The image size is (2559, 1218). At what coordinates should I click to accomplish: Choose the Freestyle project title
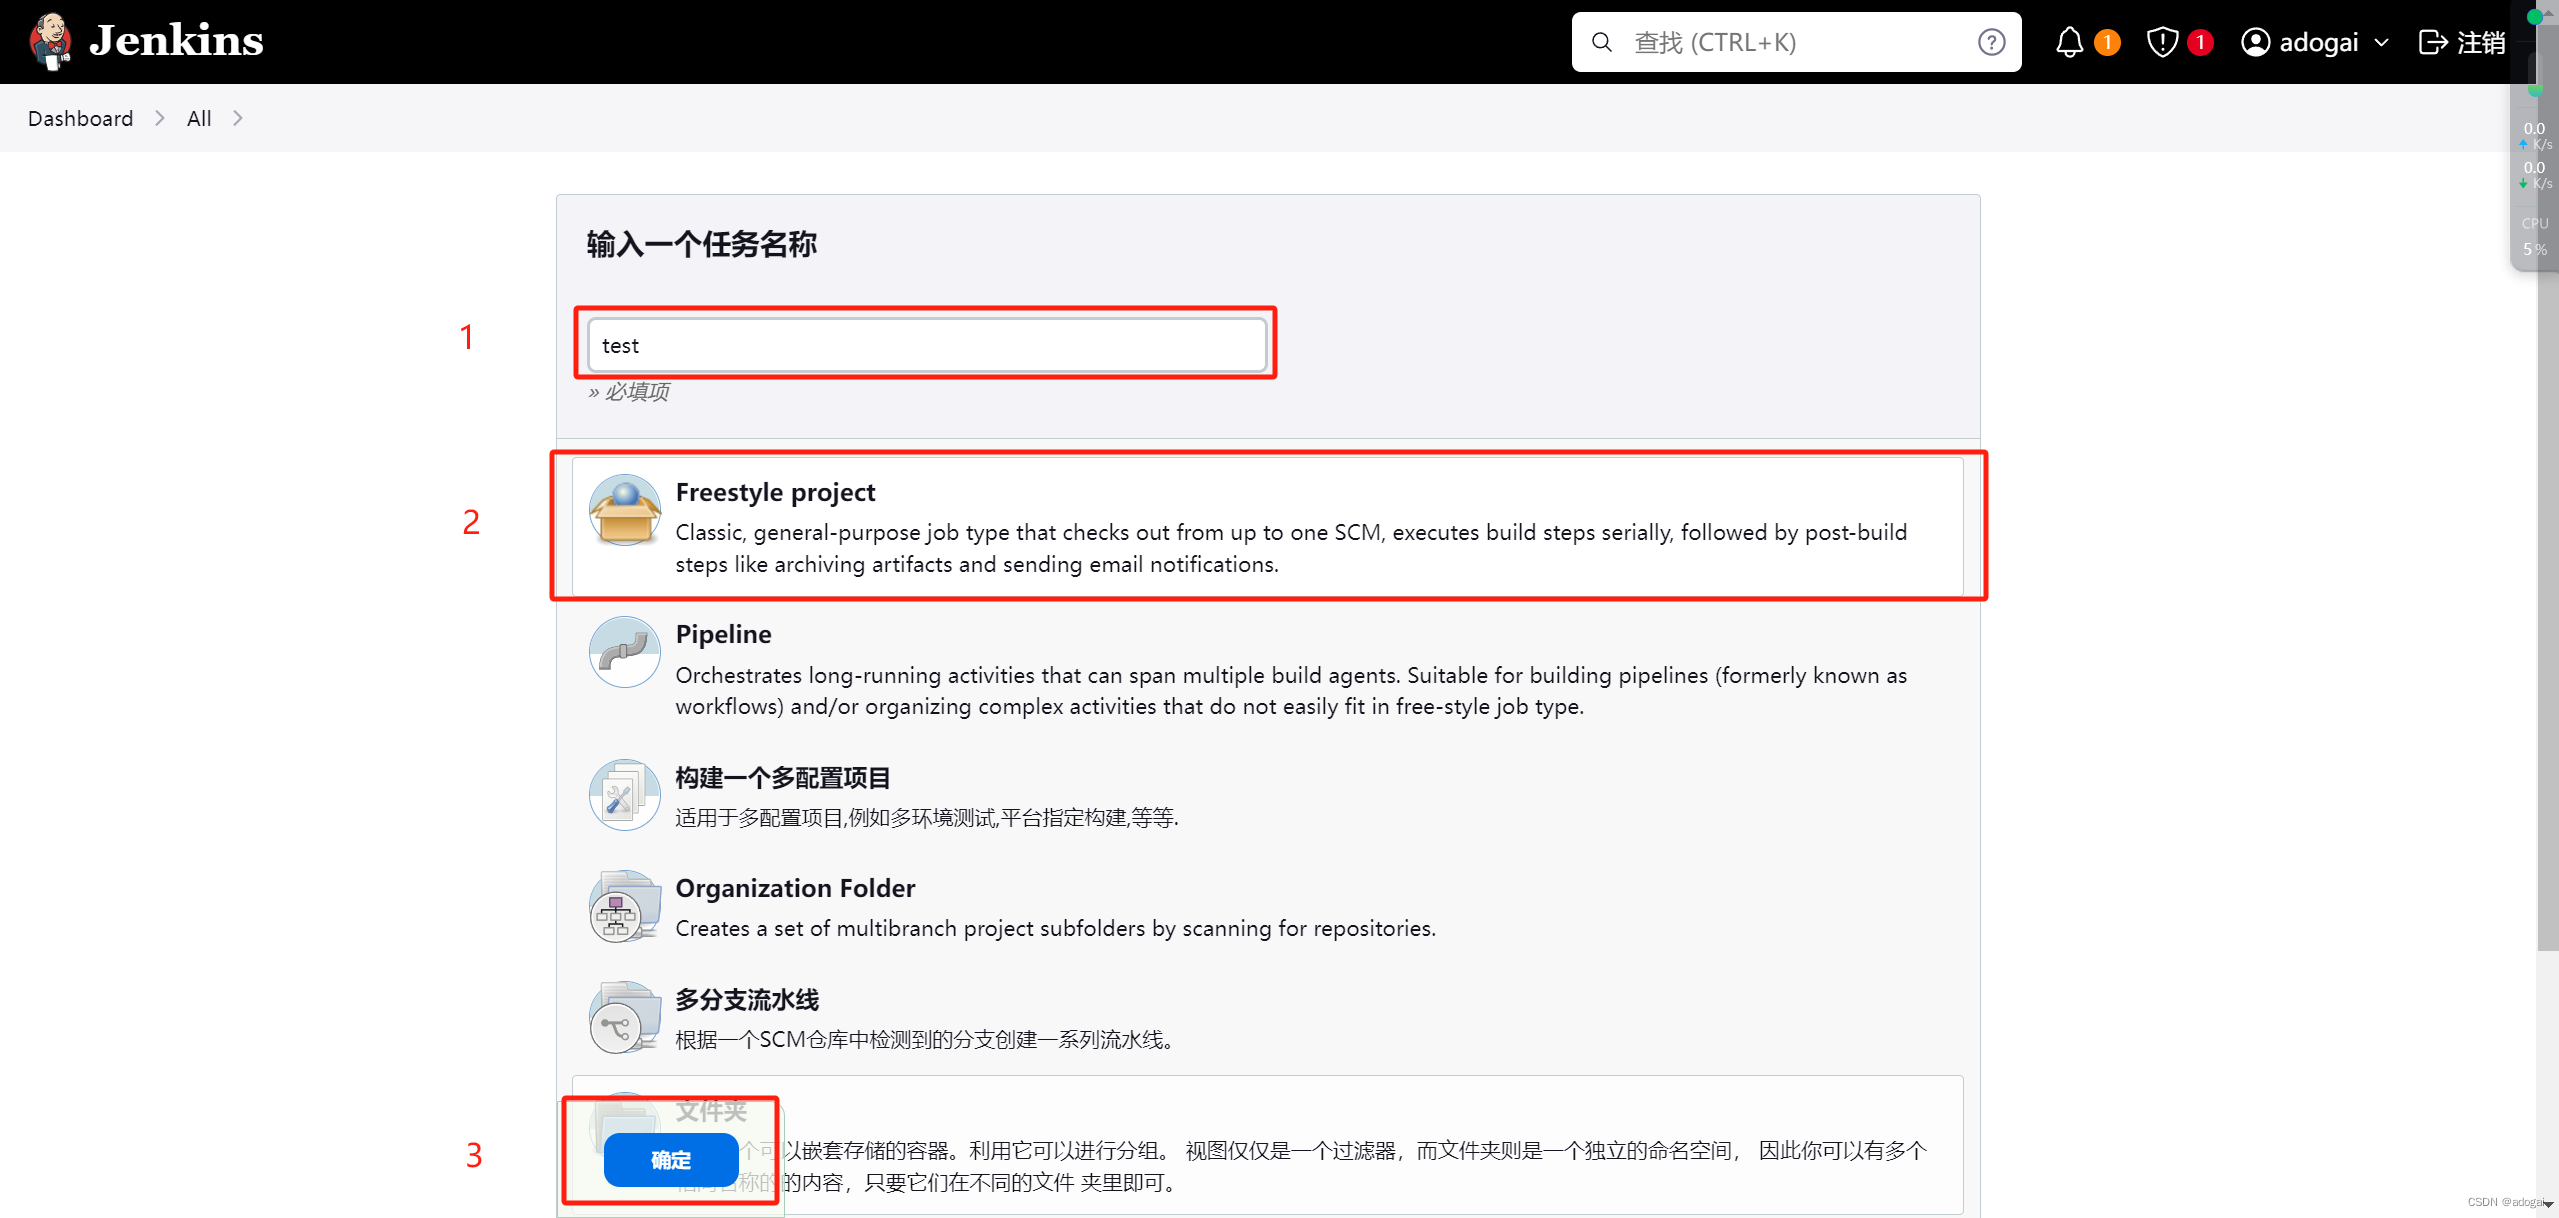(x=775, y=492)
